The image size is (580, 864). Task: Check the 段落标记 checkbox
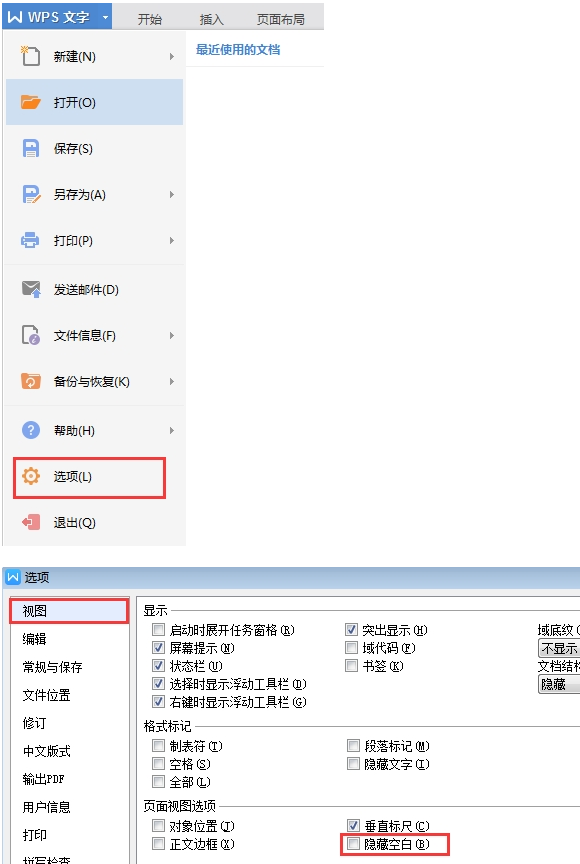tap(353, 746)
